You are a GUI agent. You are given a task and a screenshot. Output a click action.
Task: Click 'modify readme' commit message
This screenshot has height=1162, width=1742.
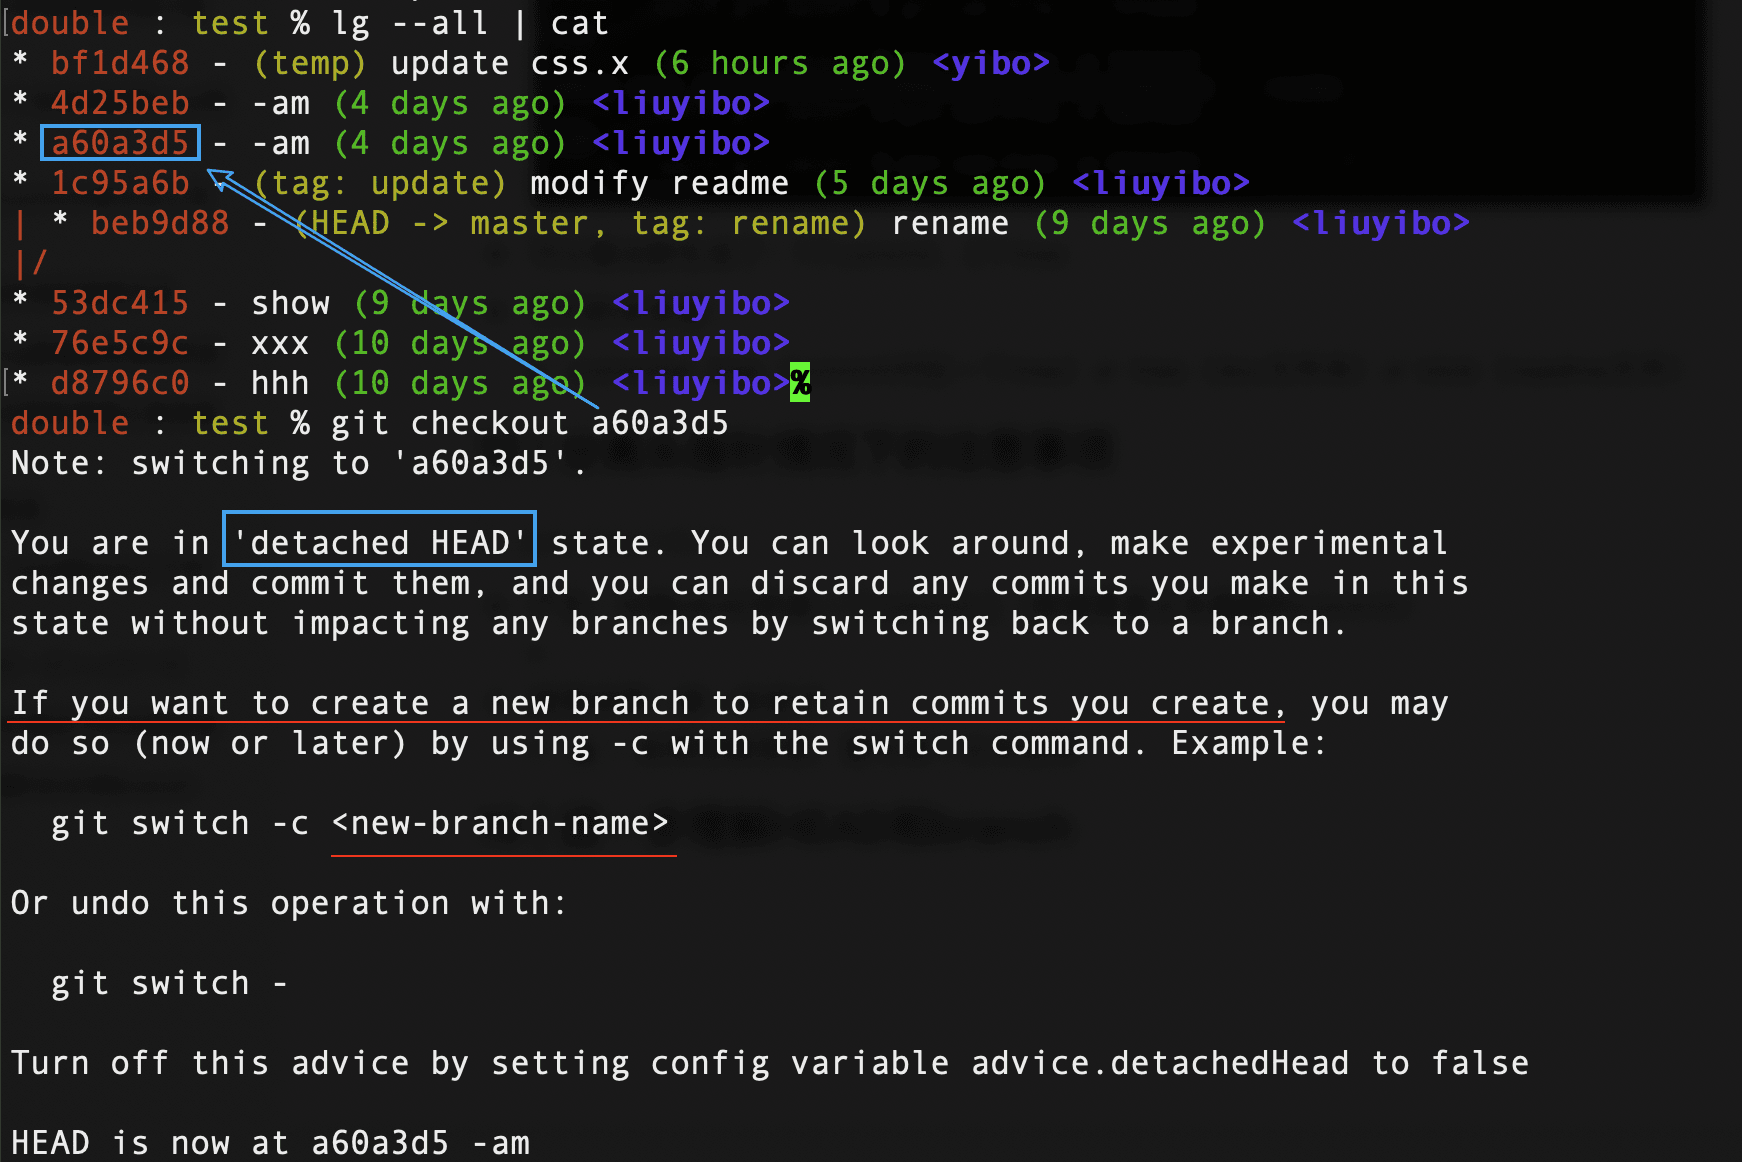pos(660,183)
